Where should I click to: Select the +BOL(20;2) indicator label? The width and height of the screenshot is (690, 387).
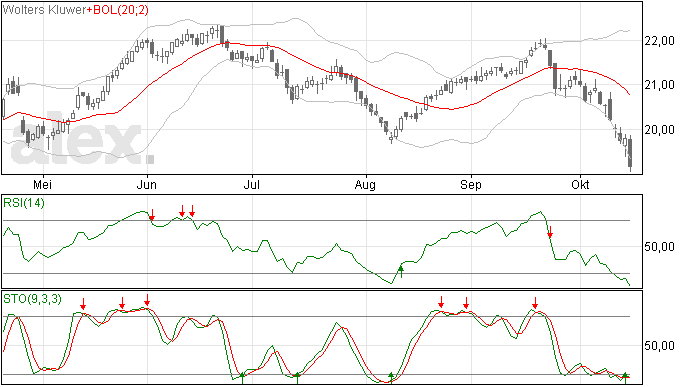(x=118, y=10)
